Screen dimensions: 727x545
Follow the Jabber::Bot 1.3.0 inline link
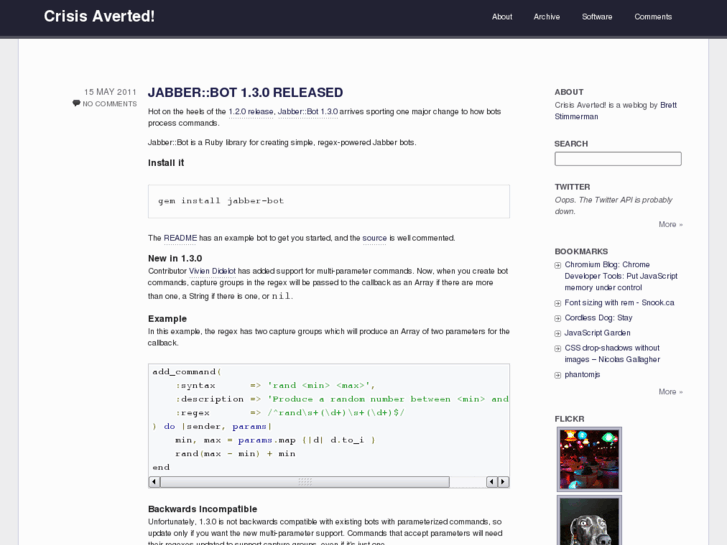pyautogui.click(x=307, y=111)
